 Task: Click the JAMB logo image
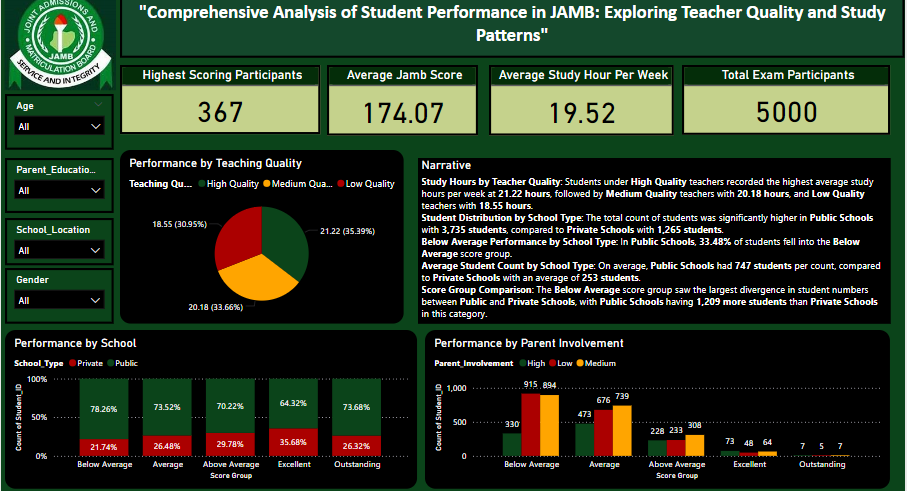[60, 45]
